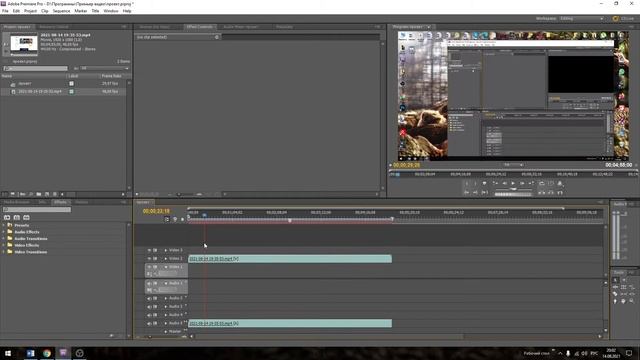Step forward one frame in Program monitor
The width and height of the screenshot is (640, 360).
pyautogui.click(x=522, y=183)
